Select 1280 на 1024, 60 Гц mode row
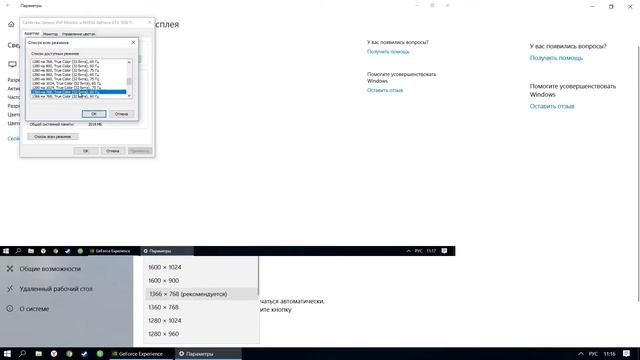Screen dimensions: 640x360 coord(78,83)
